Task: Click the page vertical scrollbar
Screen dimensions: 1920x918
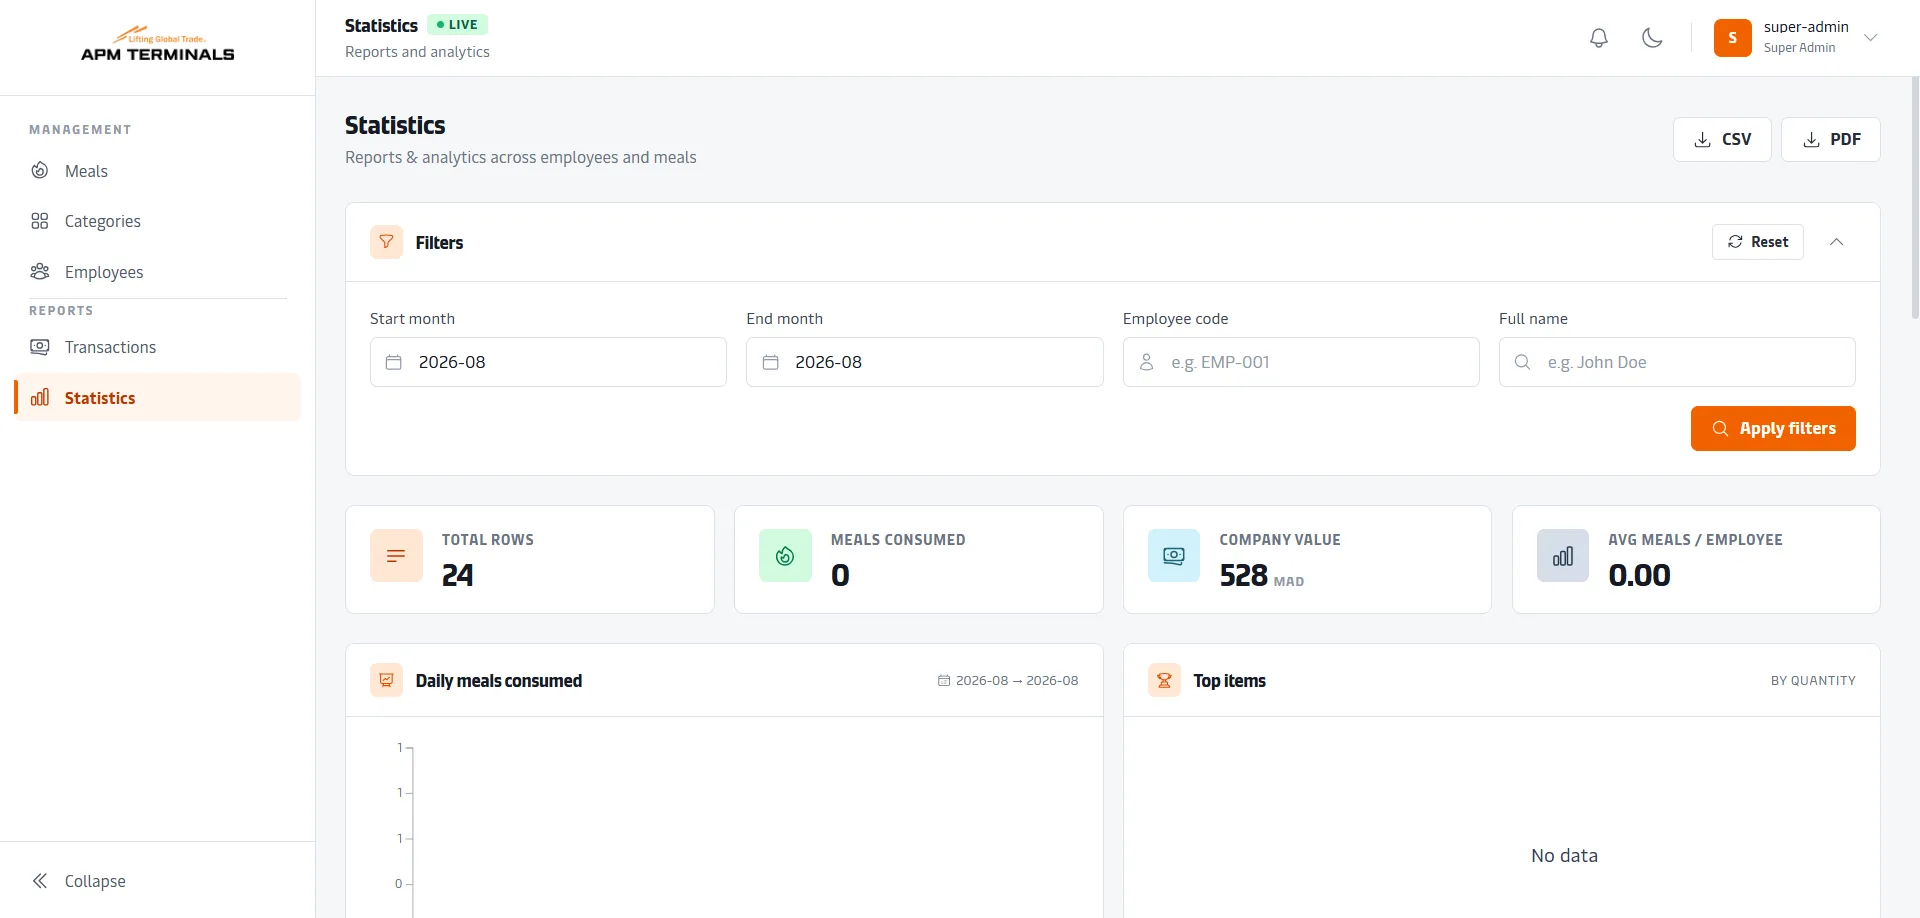Action: click(1915, 200)
